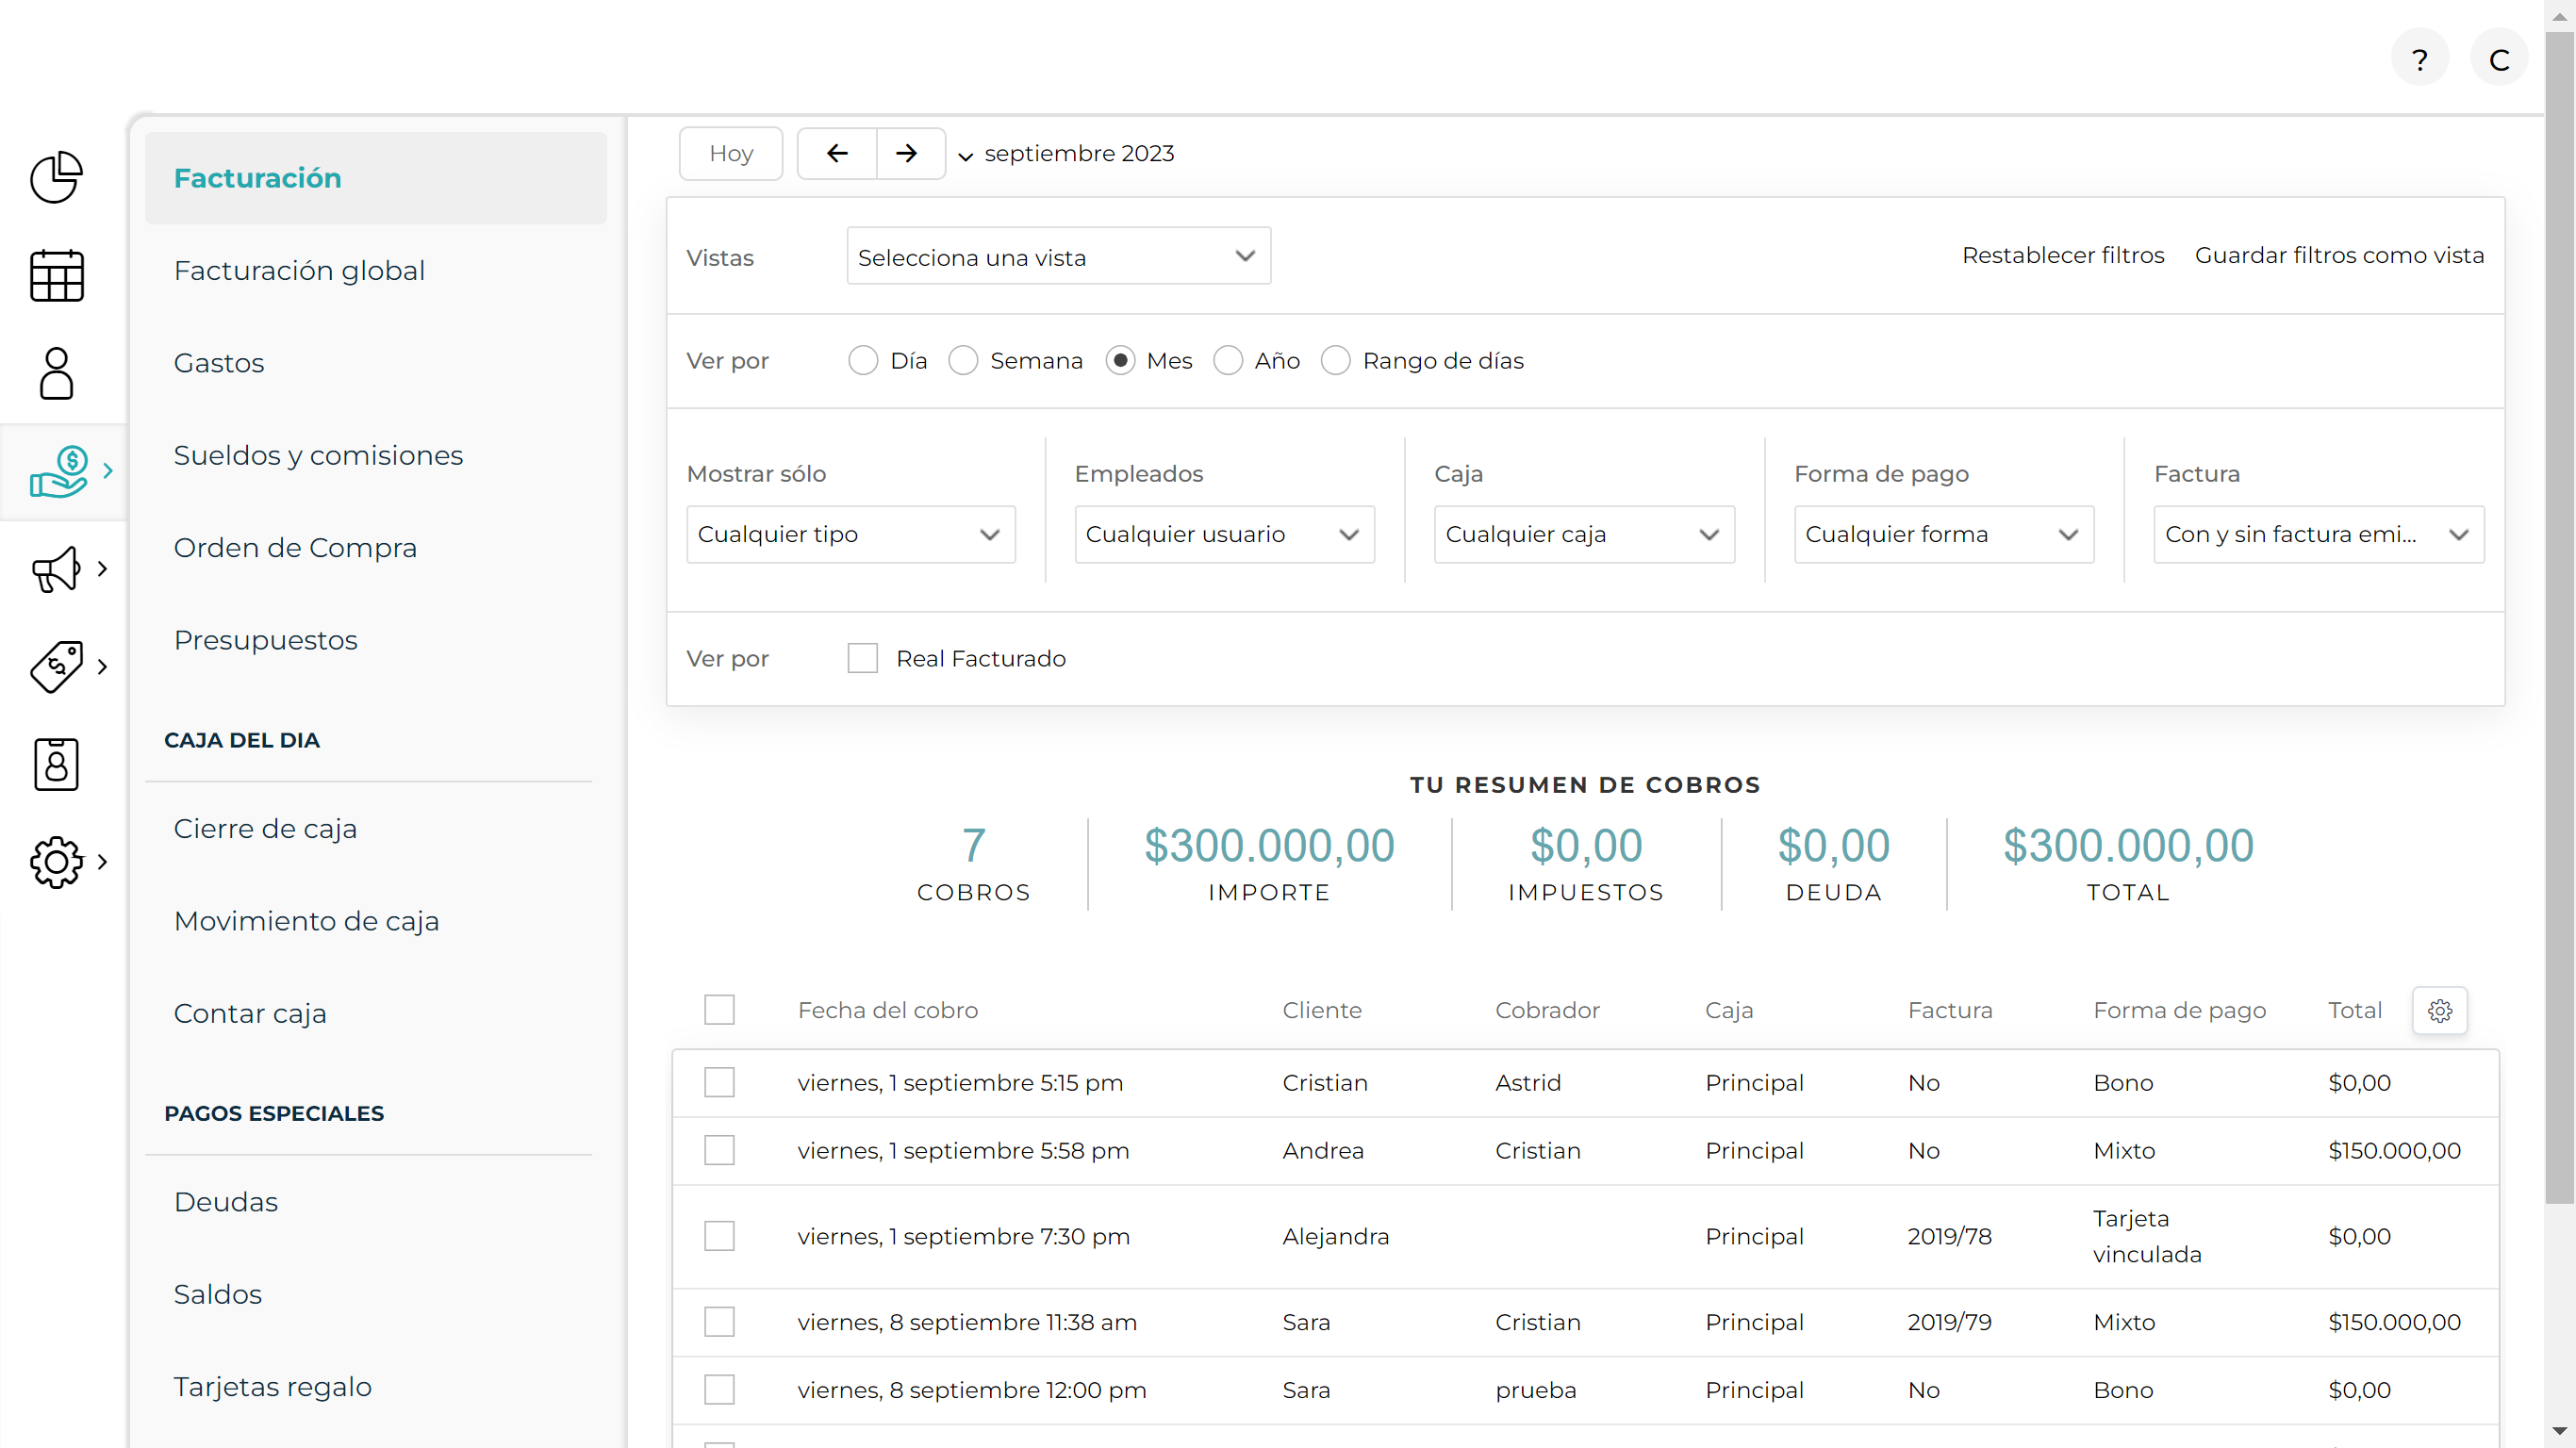Viewport: 2576px width, 1448px height.
Task: Enable the Real Facturado checkbox
Action: point(863,658)
